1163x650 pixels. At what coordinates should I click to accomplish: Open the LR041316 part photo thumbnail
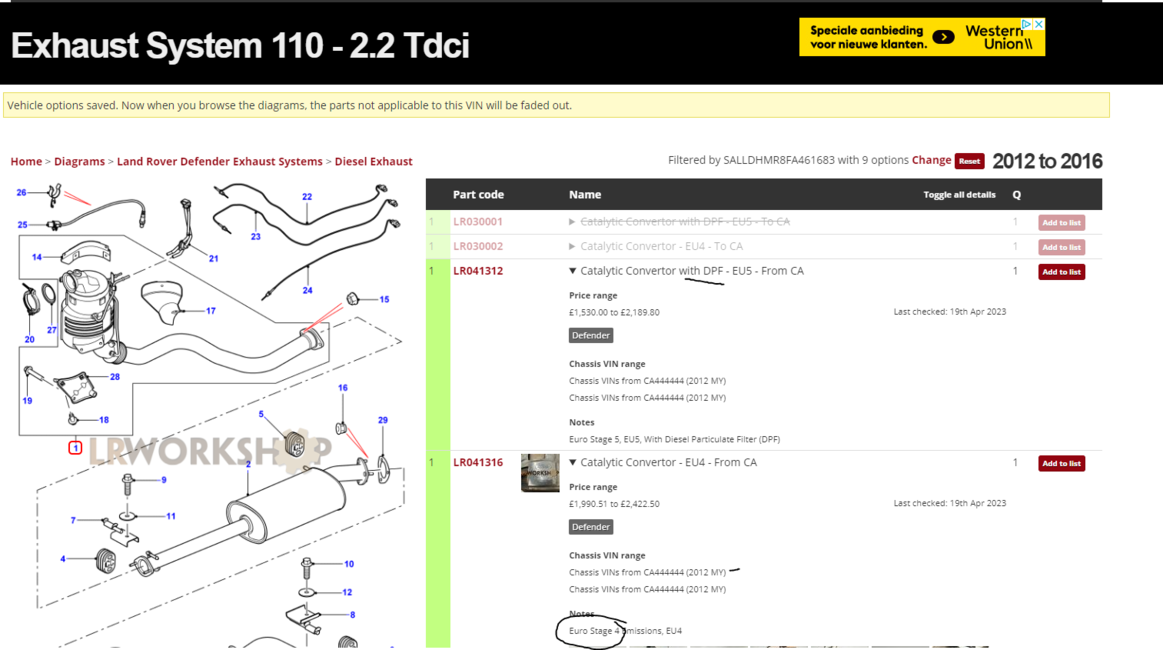540,473
